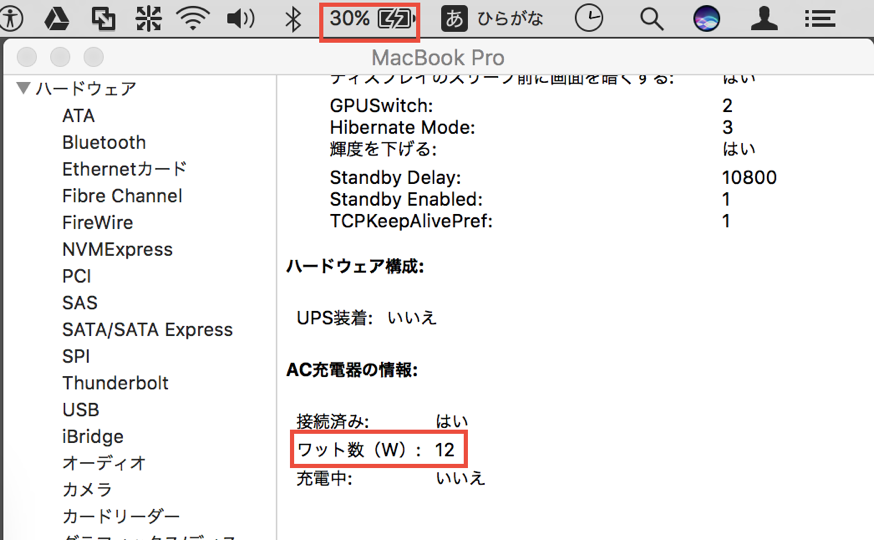Select Thunderbolt in the sidebar
Image resolution: width=874 pixels, height=540 pixels.
115,383
